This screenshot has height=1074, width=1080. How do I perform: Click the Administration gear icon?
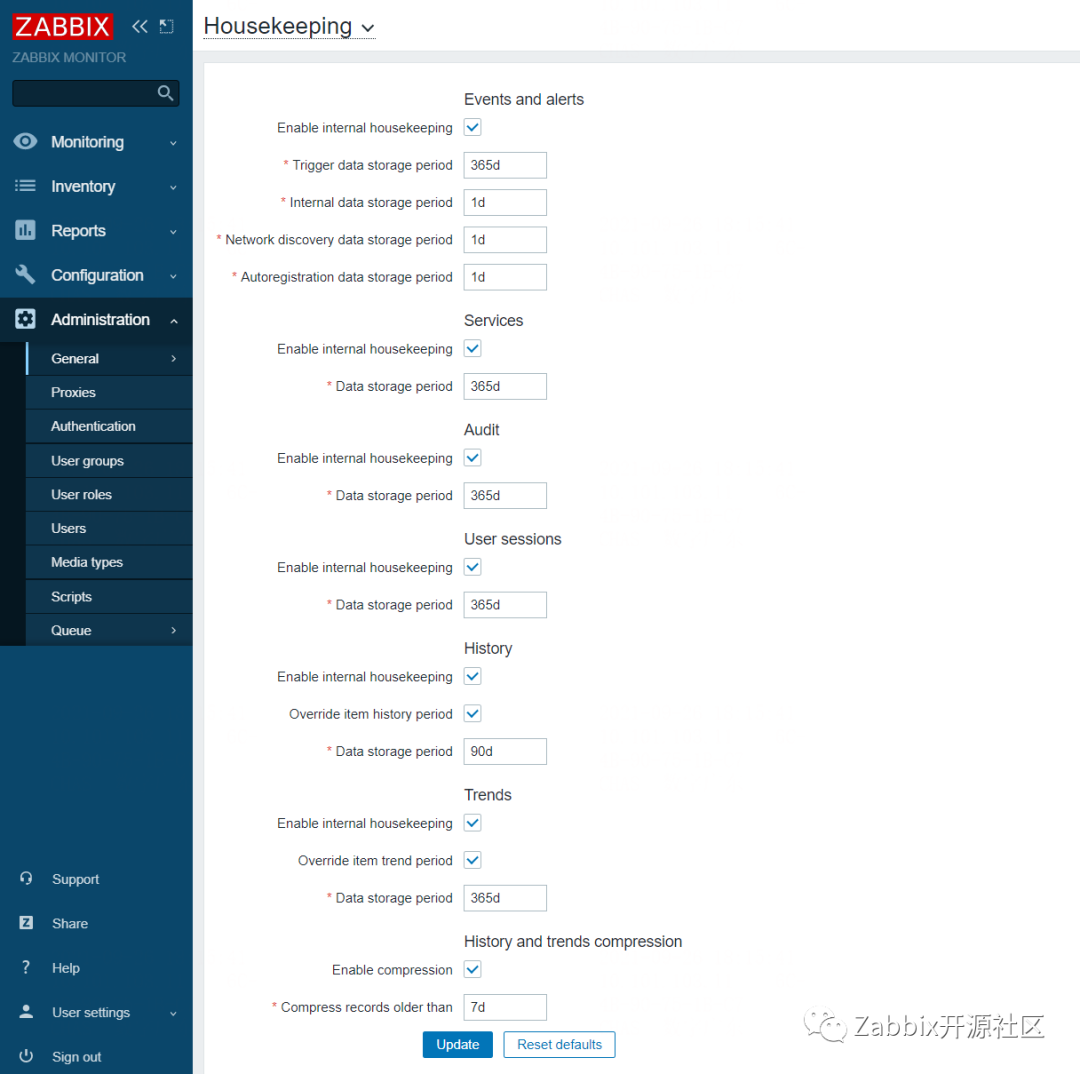(25, 319)
